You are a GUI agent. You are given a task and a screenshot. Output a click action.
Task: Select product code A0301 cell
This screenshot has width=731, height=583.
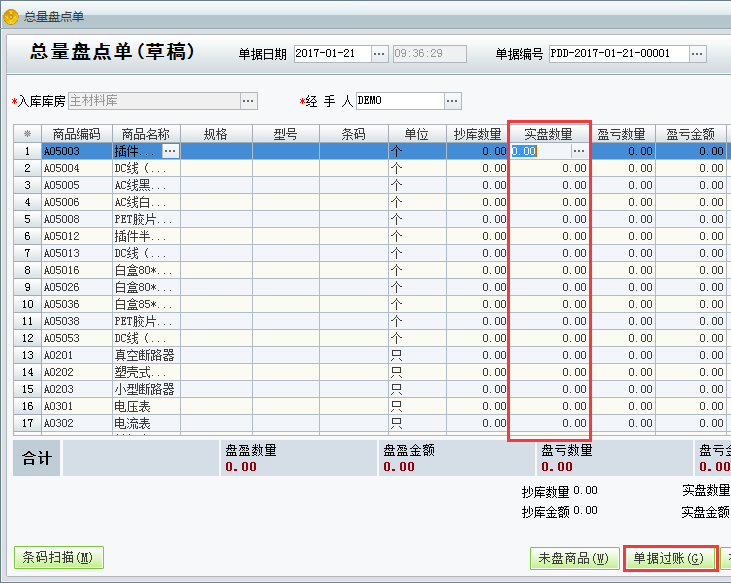pos(77,406)
